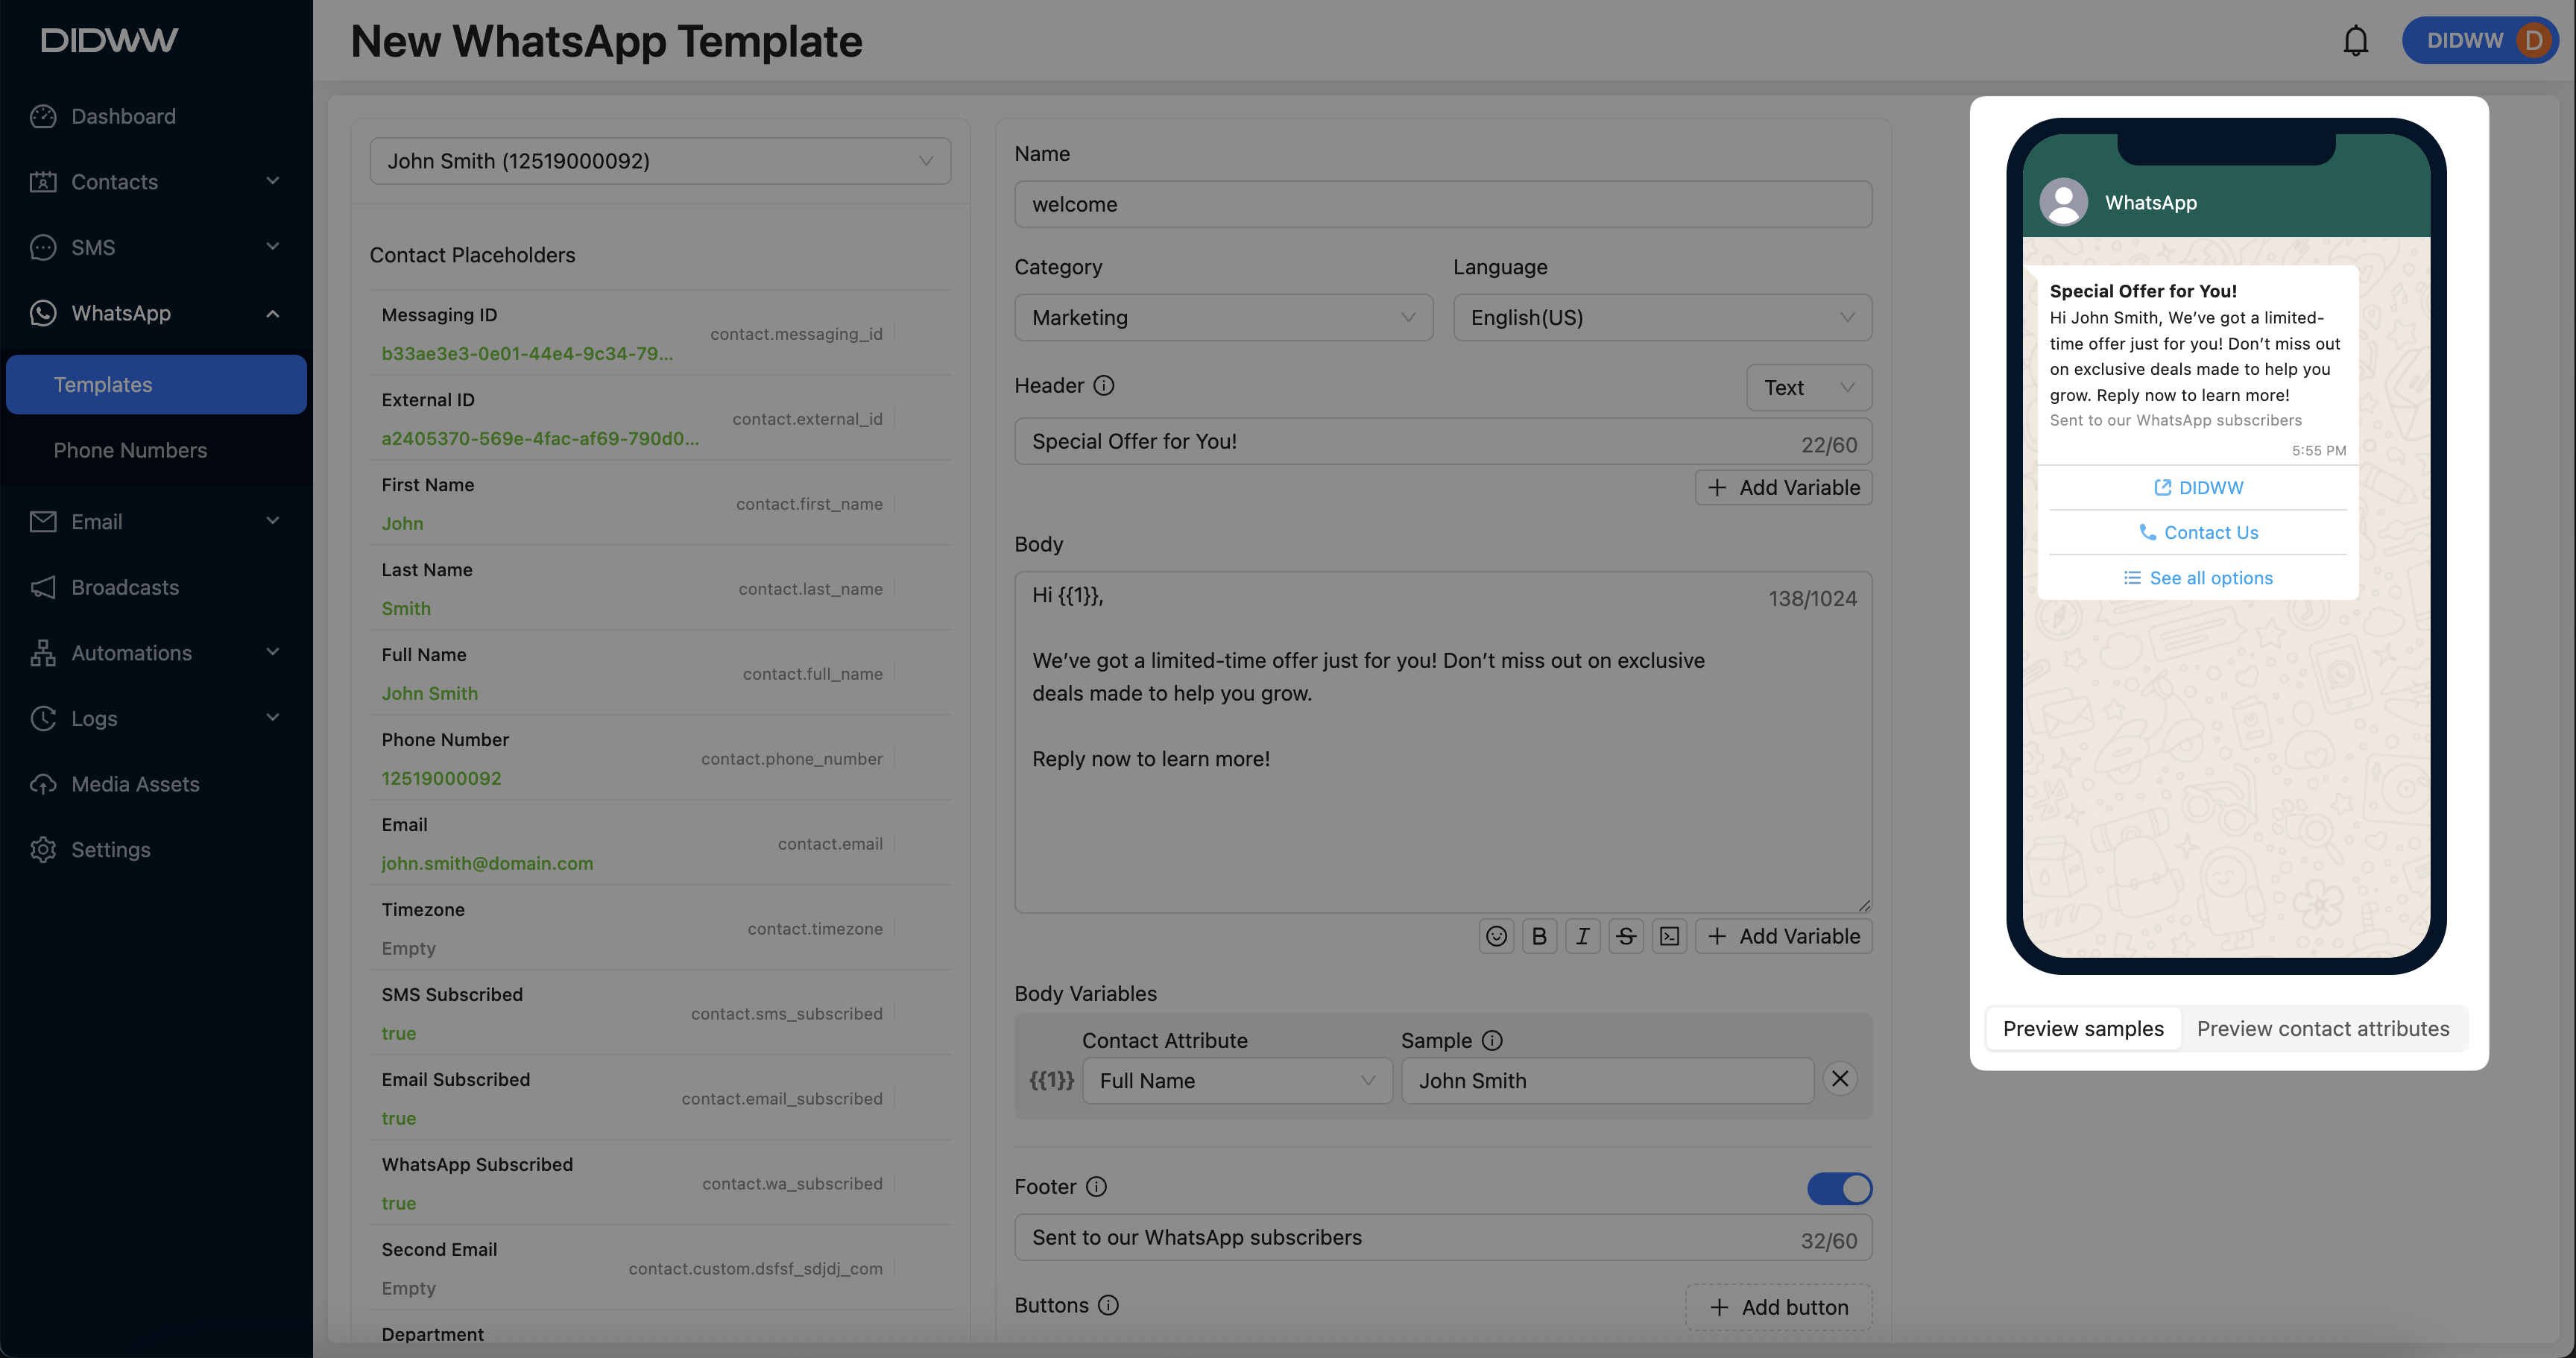Collapse the WhatsApp sidebar menu
This screenshot has height=1358, width=2576.
(156, 313)
